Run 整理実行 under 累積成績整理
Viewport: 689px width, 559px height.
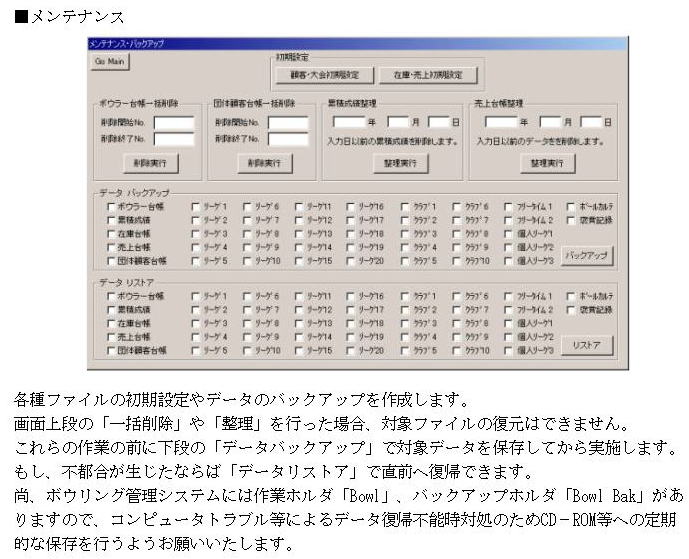(x=400, y=163)
